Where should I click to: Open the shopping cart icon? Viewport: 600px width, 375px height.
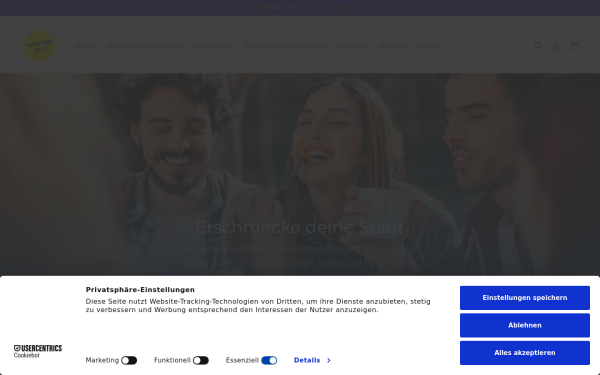tap(575, 46)
